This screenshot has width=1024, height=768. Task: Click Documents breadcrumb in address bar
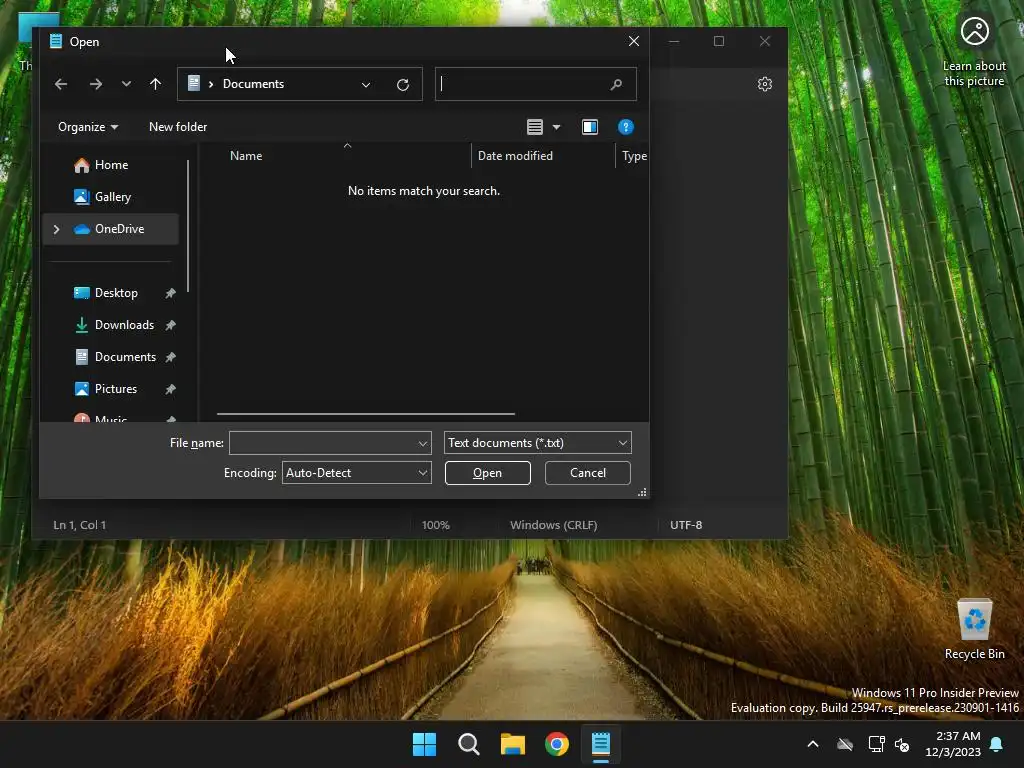(x=253, y=84)
